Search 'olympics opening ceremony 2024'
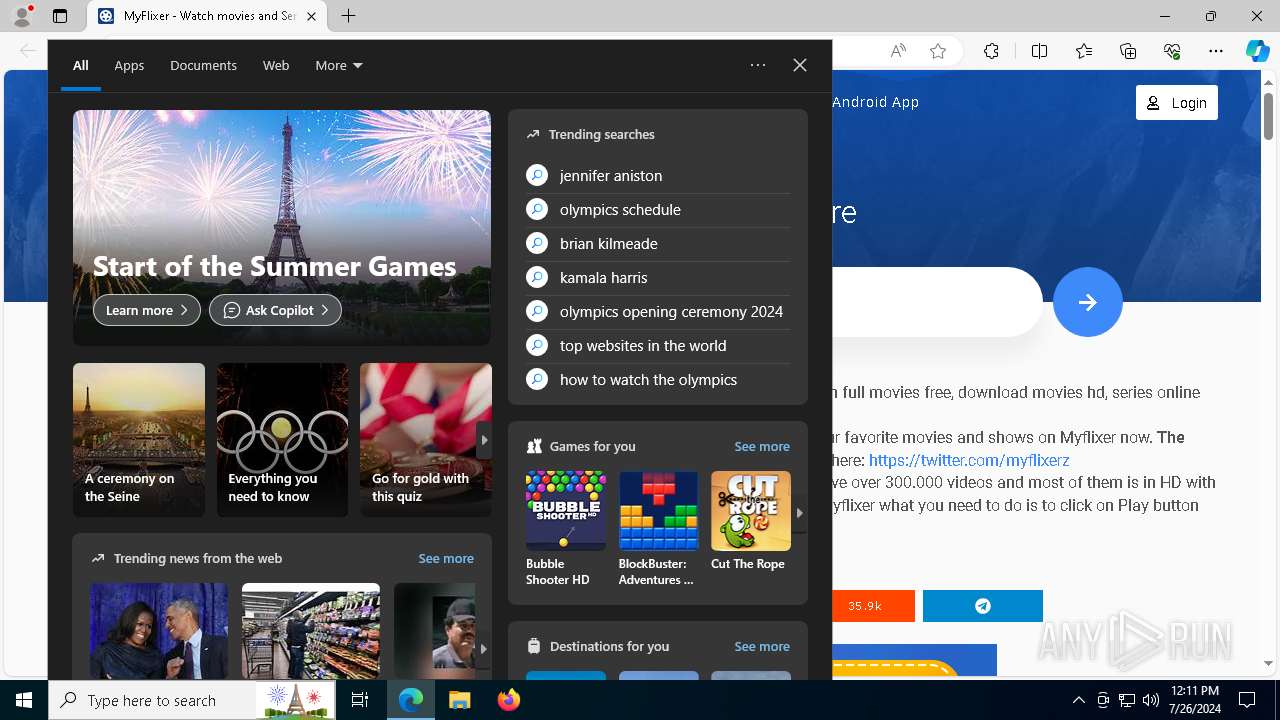The width and height of the screenshot is (1280, 720). (x=658, y=311)
